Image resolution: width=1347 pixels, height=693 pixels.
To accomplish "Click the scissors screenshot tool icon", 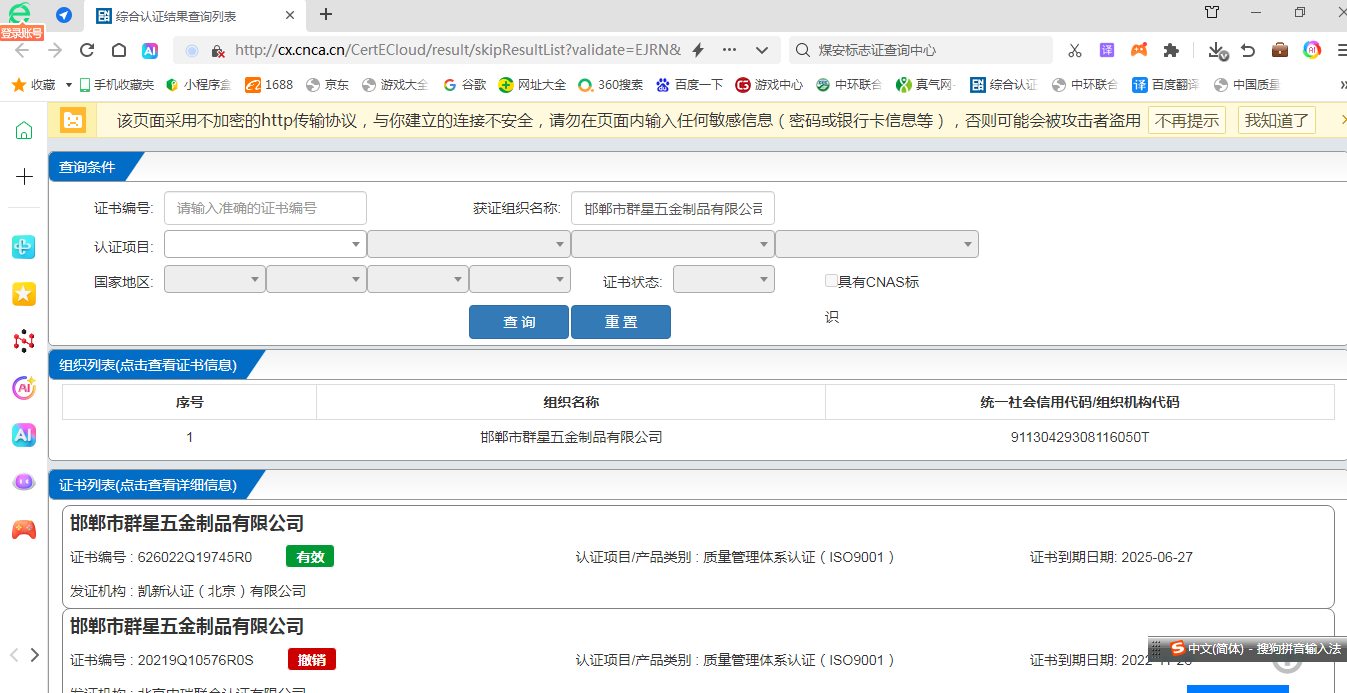I will coord(1075,50).
